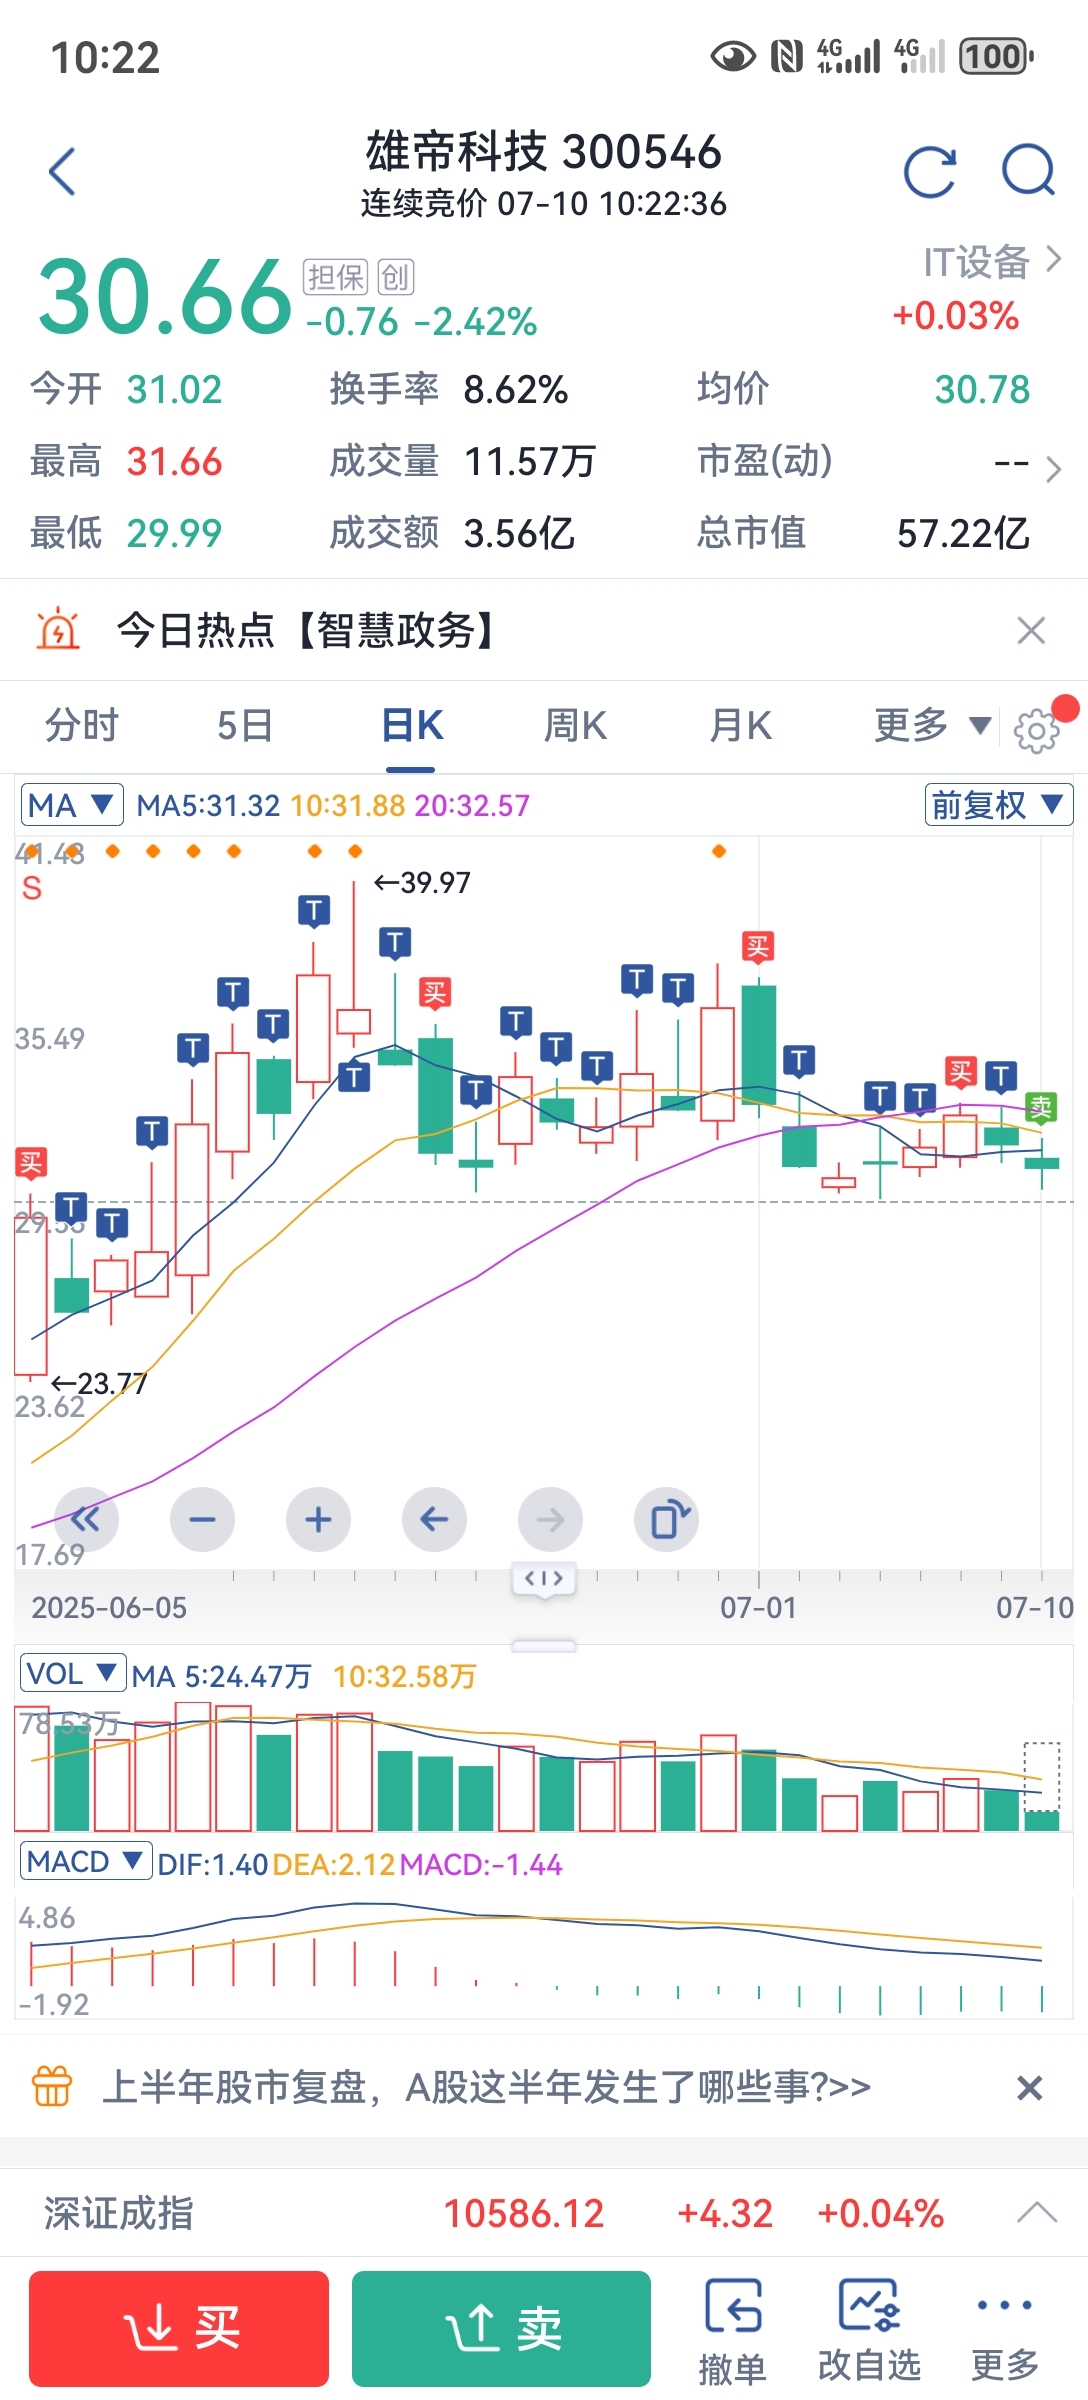Tap the sub-chart resize handle bar
The width and height of the screenshot is (1088, 2400).
pos(544,1645)
